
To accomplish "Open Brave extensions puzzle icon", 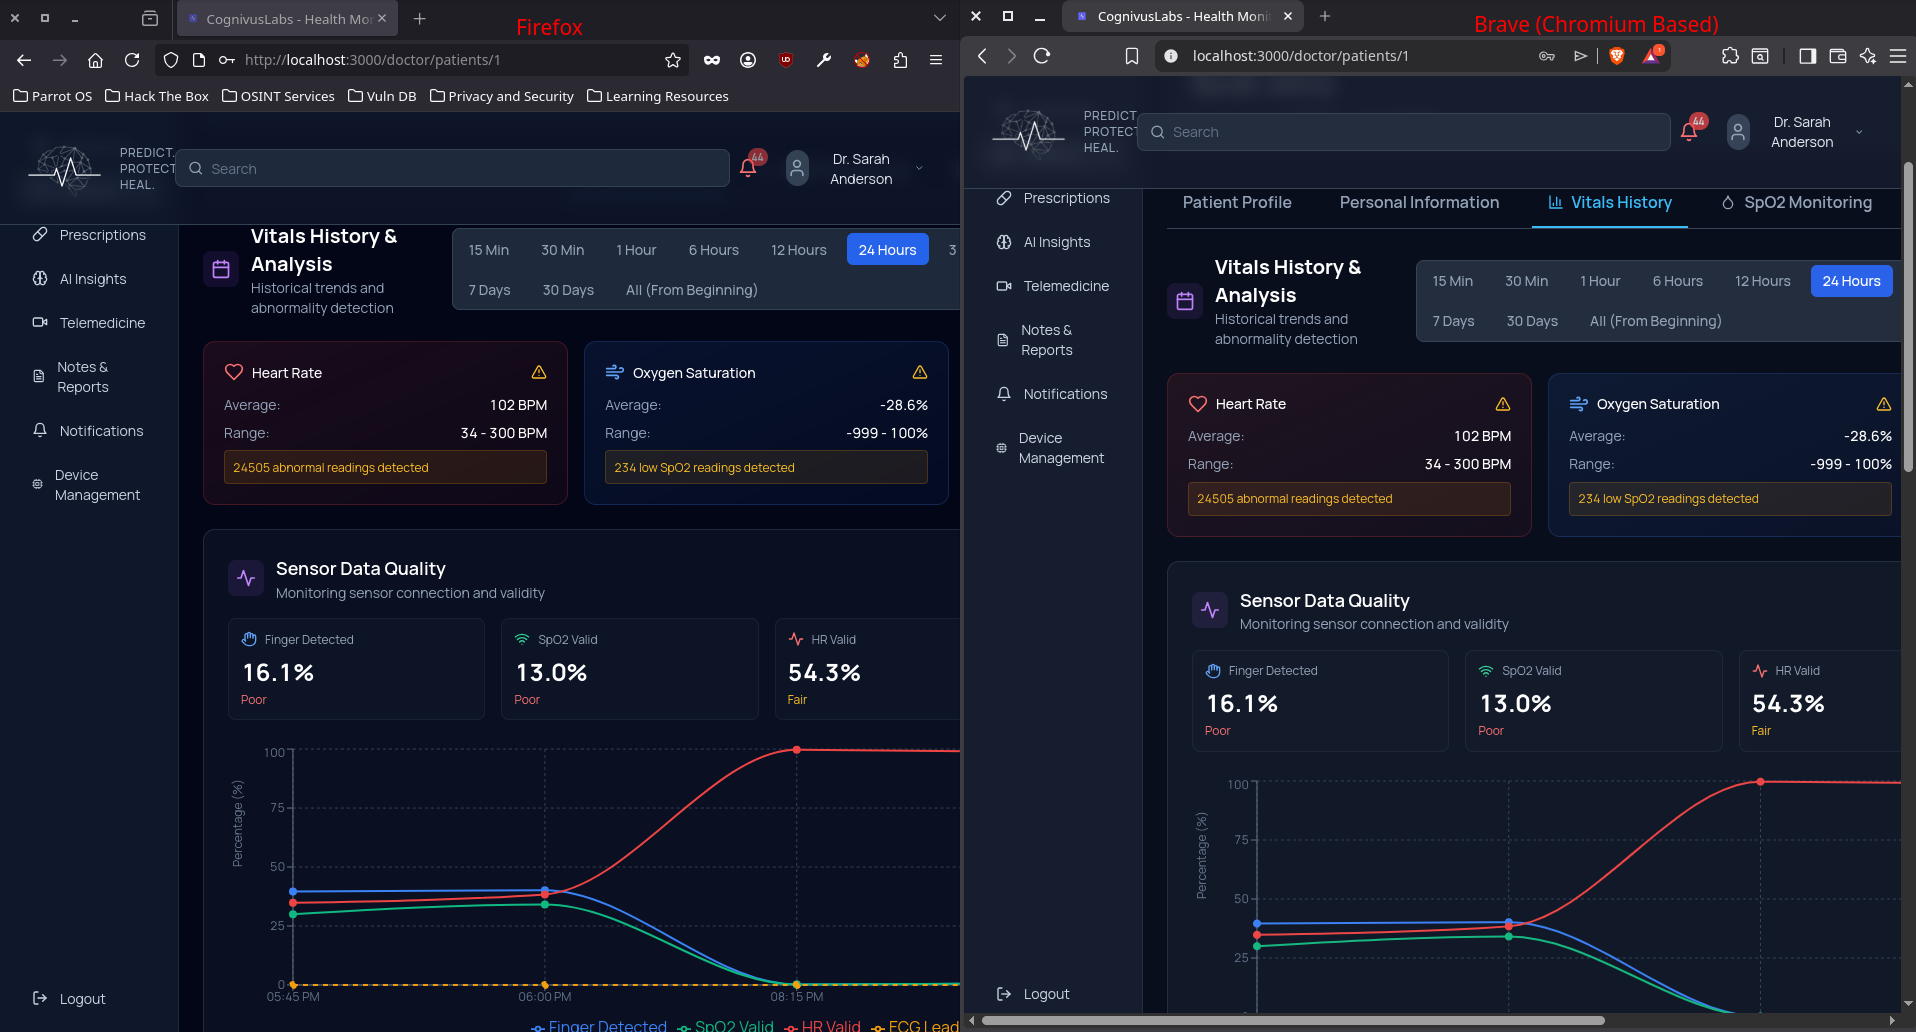I will 1729,56.
